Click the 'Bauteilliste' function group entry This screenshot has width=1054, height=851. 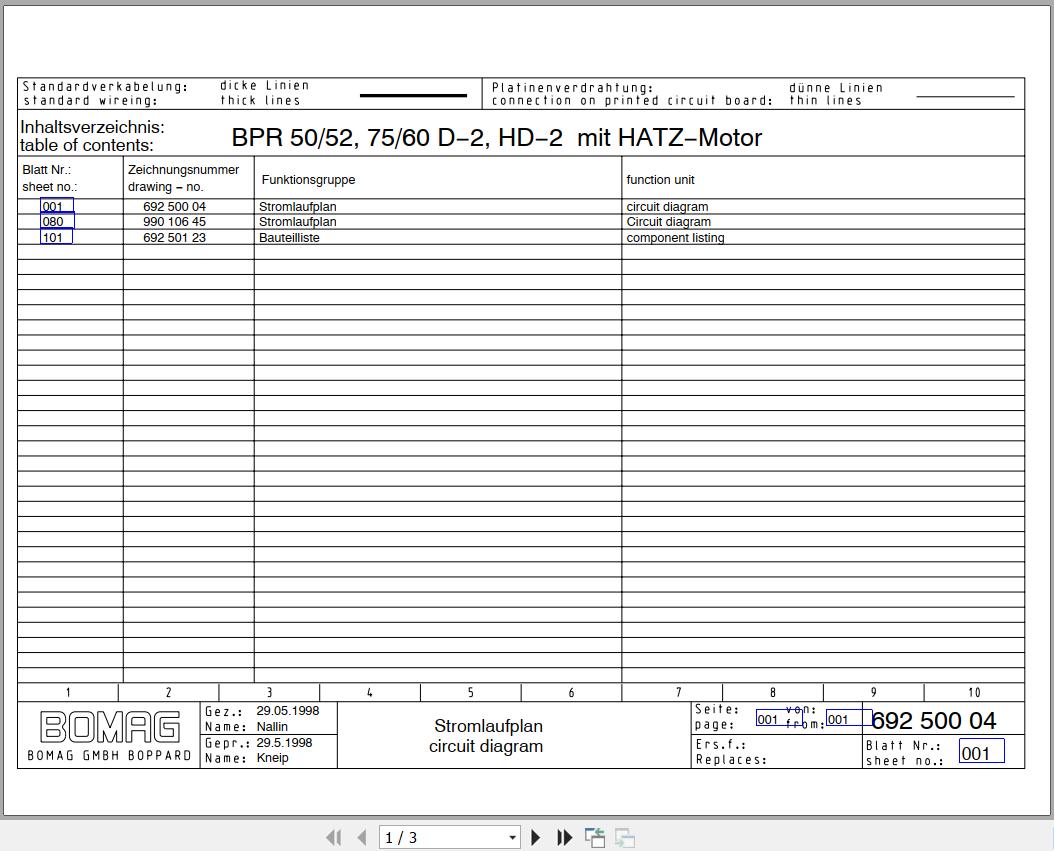point(289,238)
